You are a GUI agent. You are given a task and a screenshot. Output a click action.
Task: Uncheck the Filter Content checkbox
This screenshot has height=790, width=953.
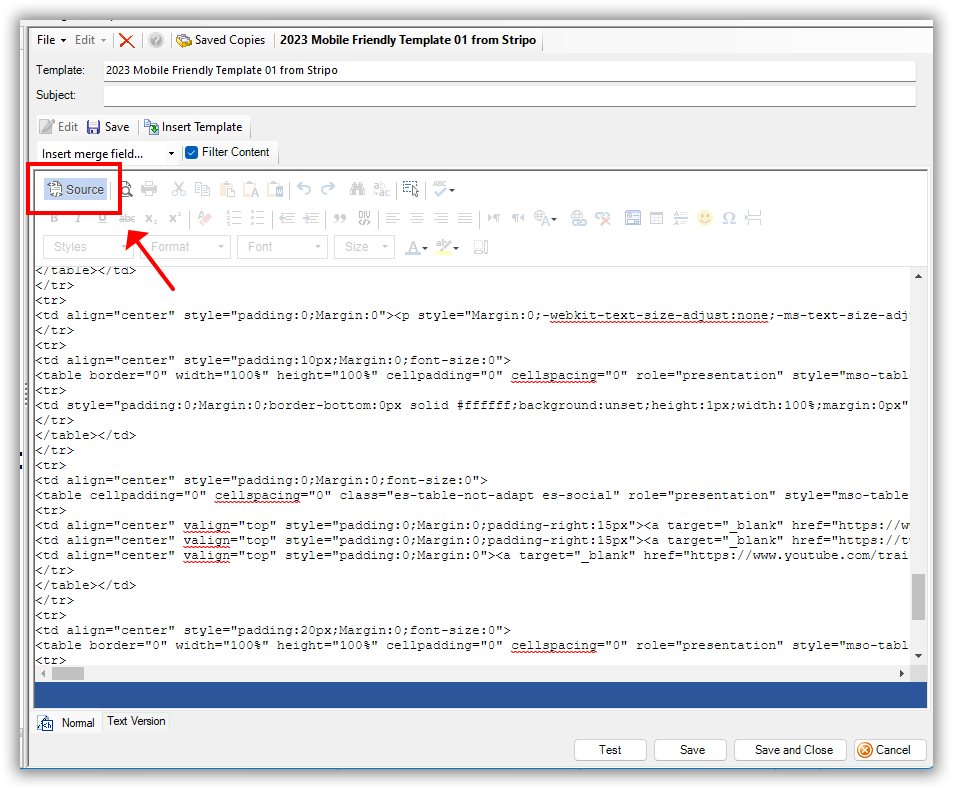point(191,153)
